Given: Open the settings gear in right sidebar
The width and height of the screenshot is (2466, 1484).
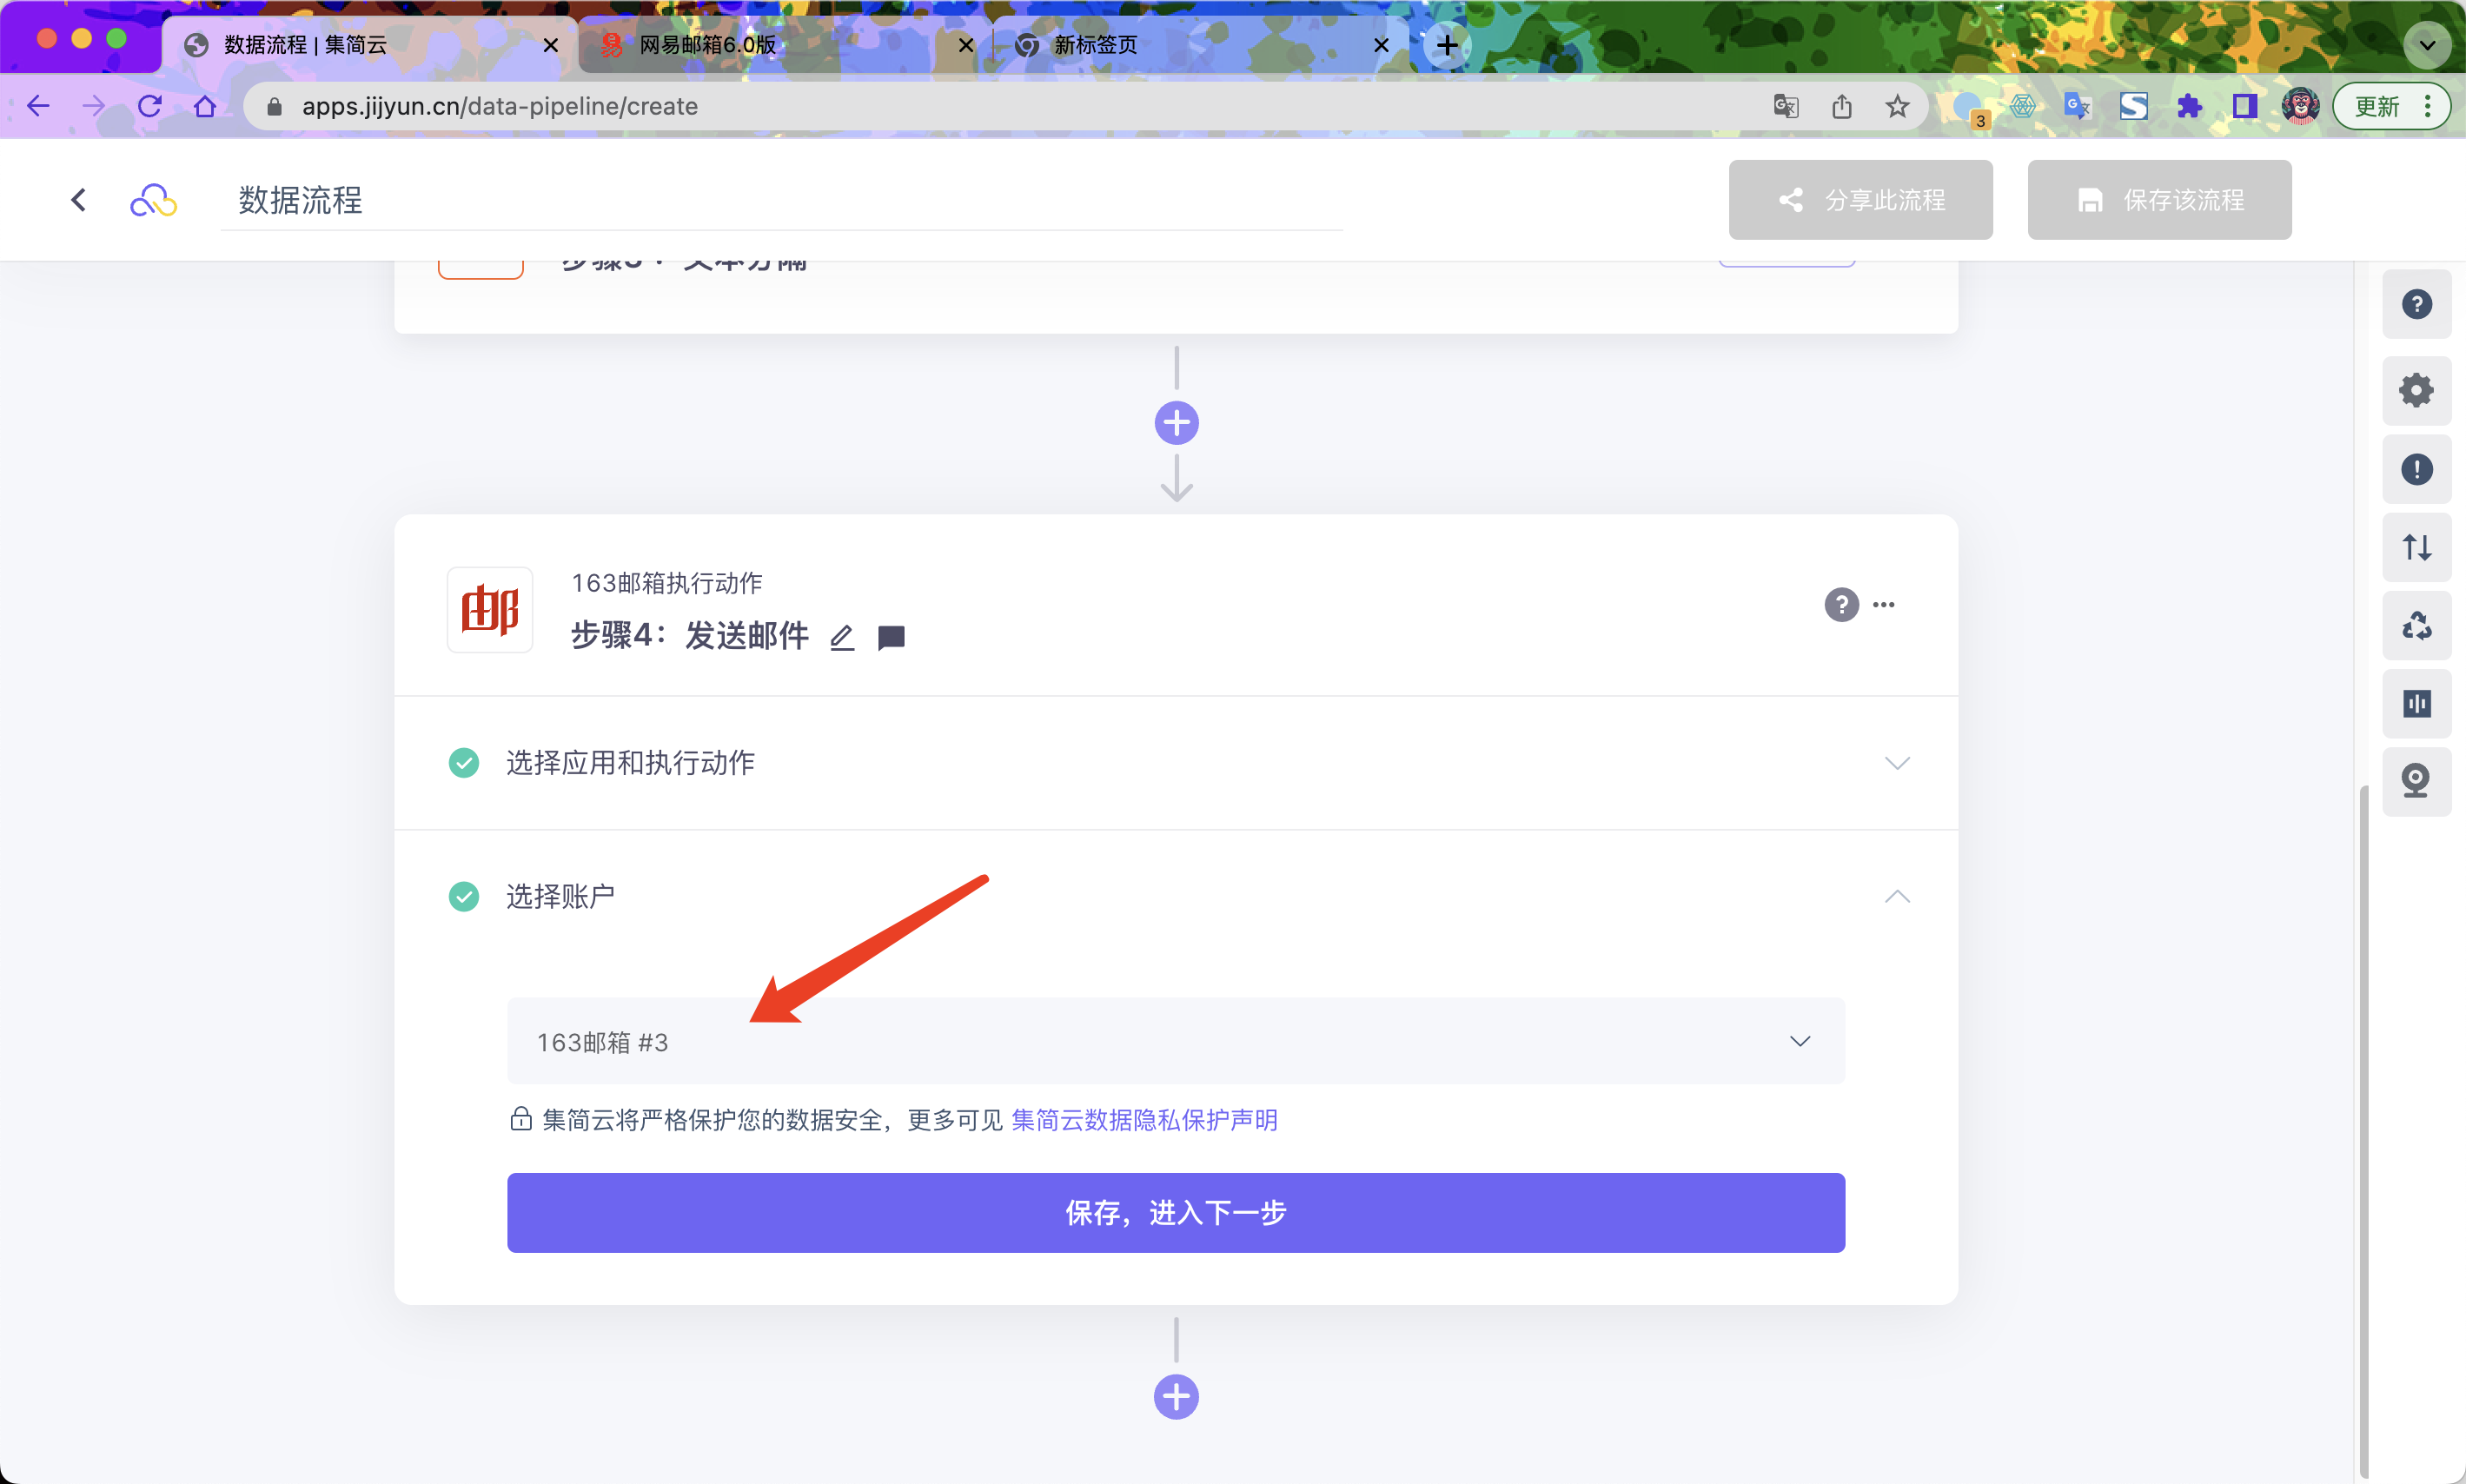Looking at the screenshot, I should [x=2416, y=390].
